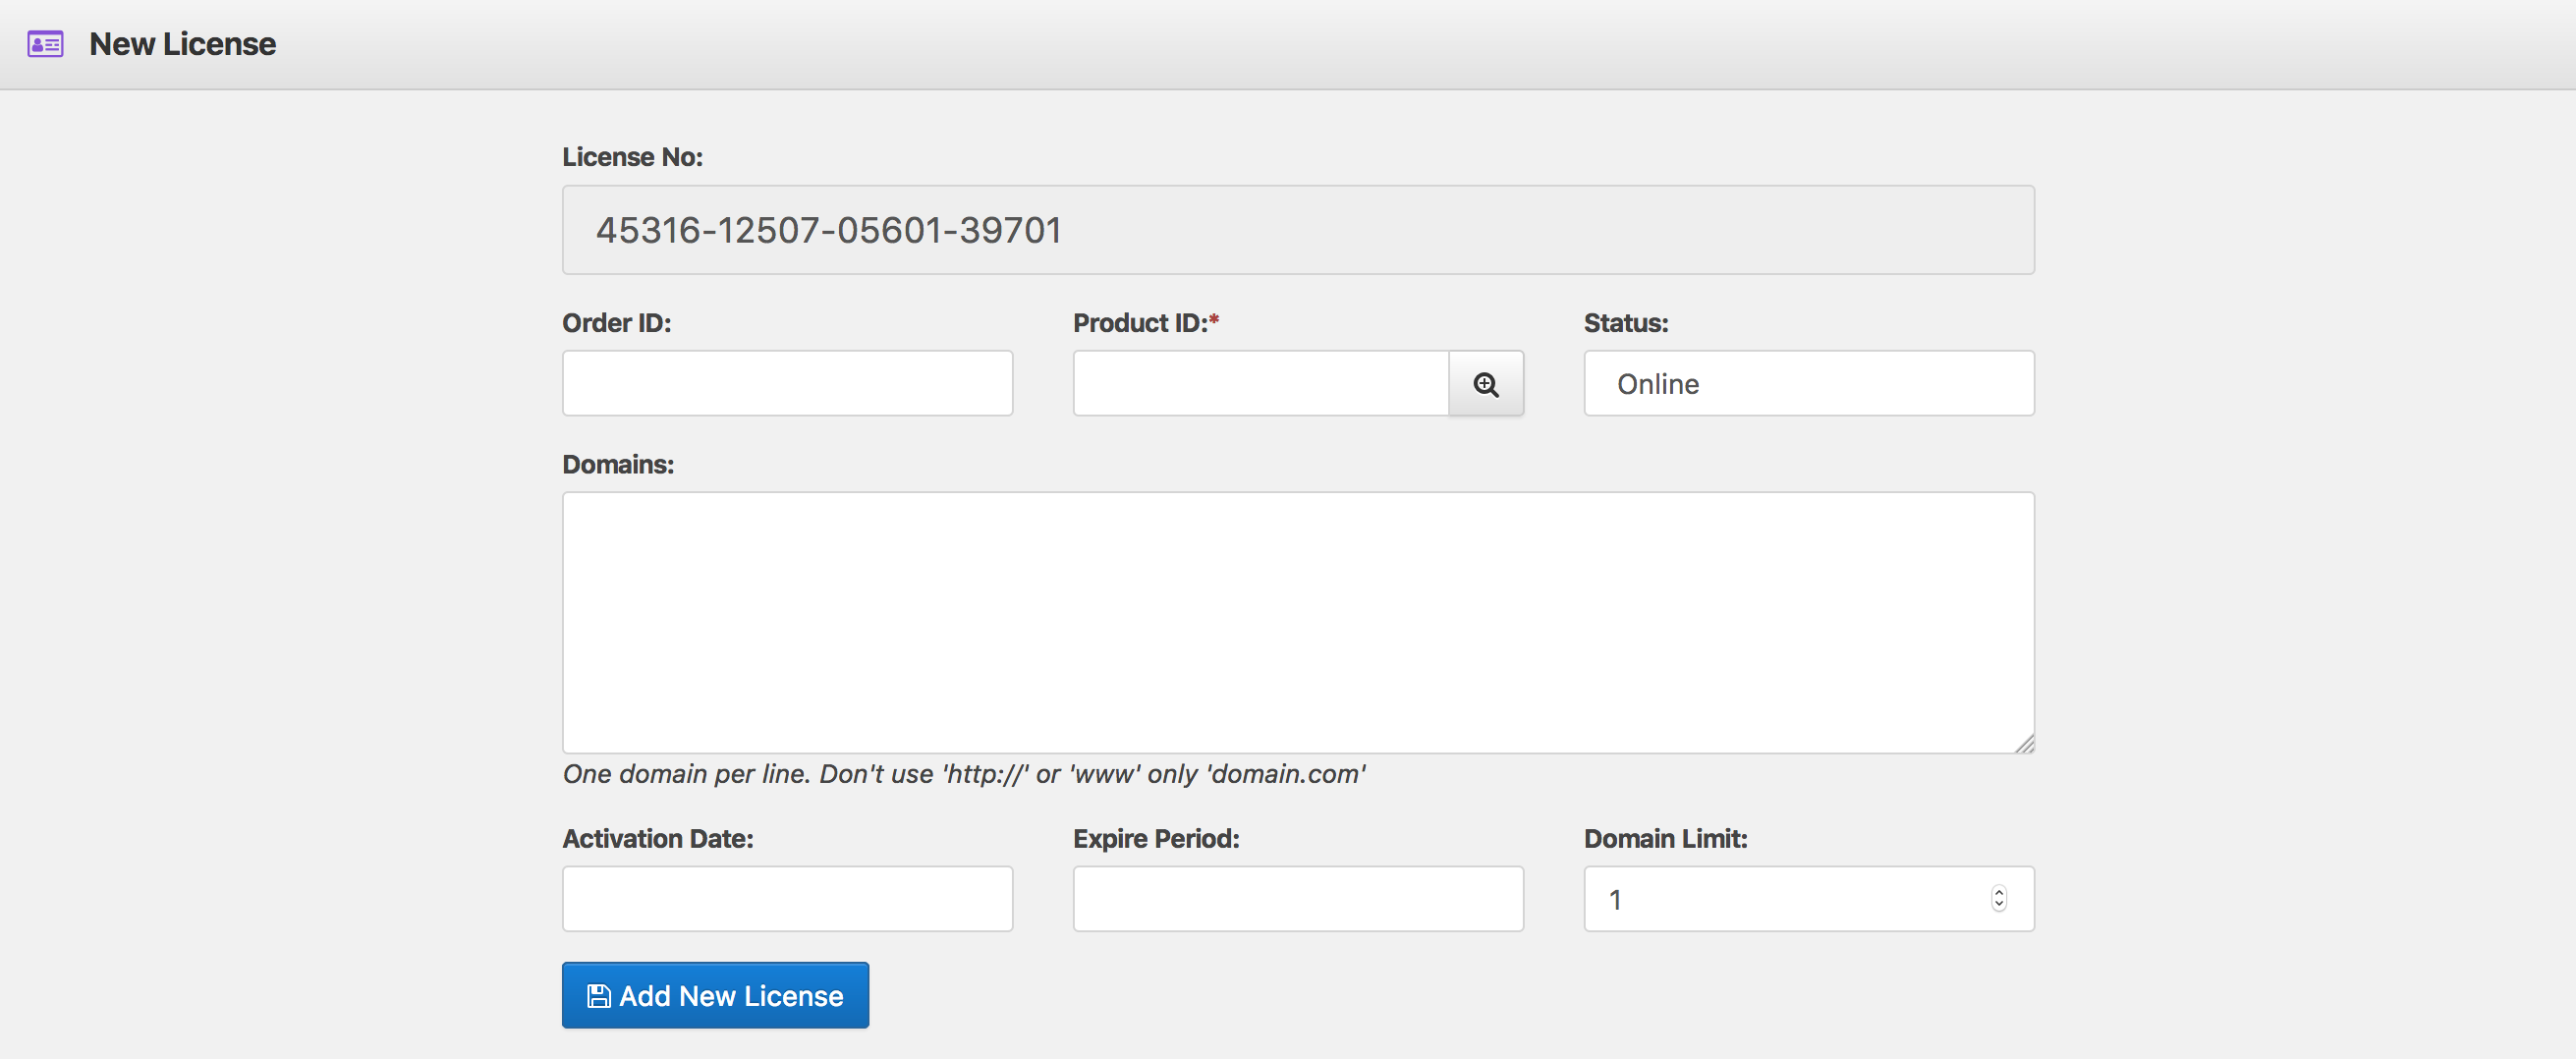Viewport: 2576px width, 1059px height.
Task: Click the New License card icon in header
Action: tap(44, 43)
